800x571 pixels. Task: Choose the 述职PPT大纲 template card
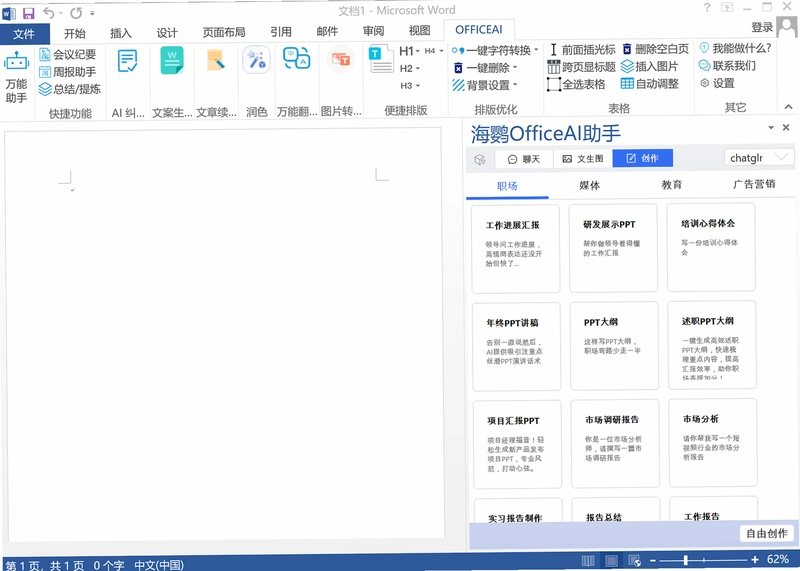coord(712,345)
